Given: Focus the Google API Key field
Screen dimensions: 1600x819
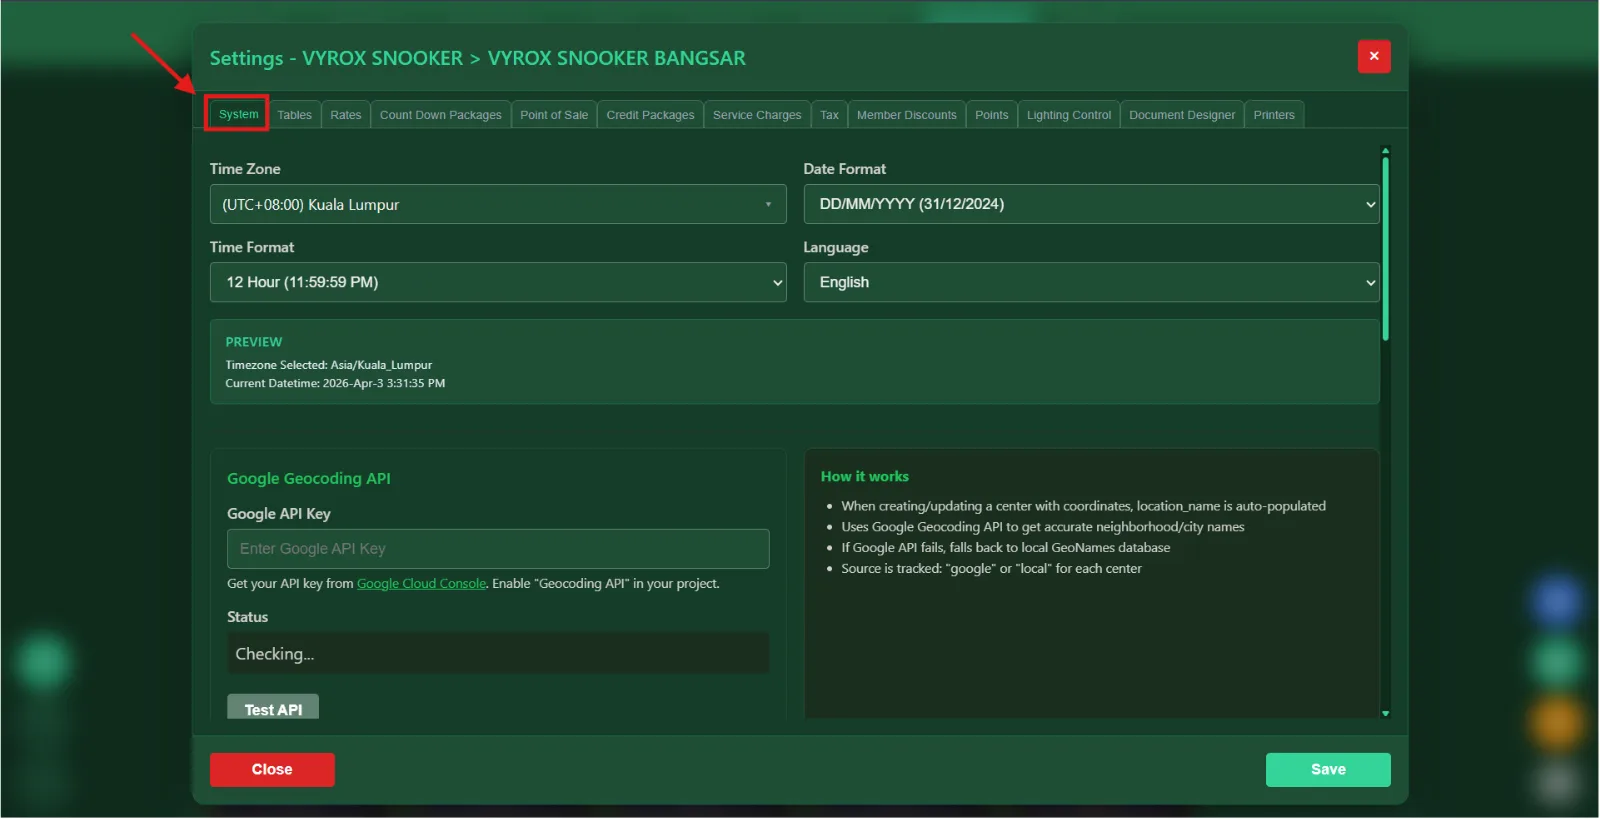Looking at the screenshot, I should (x=498, y=549).
